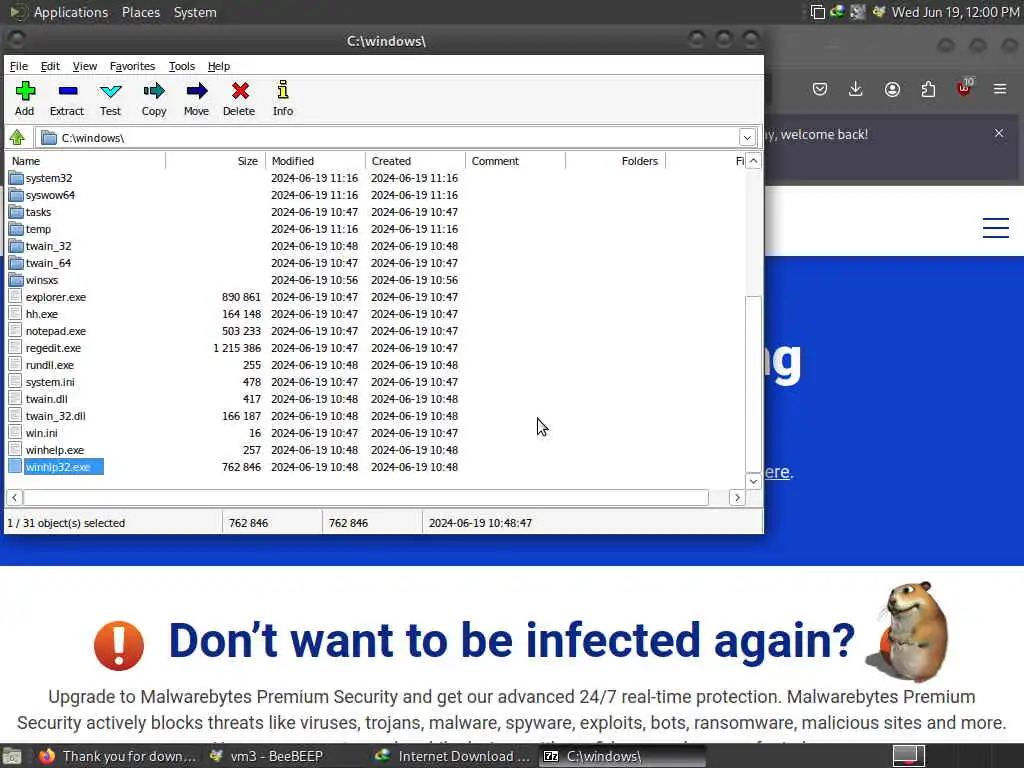
Task: Click the C:\windows\ address field
Action: coord(388,138)
